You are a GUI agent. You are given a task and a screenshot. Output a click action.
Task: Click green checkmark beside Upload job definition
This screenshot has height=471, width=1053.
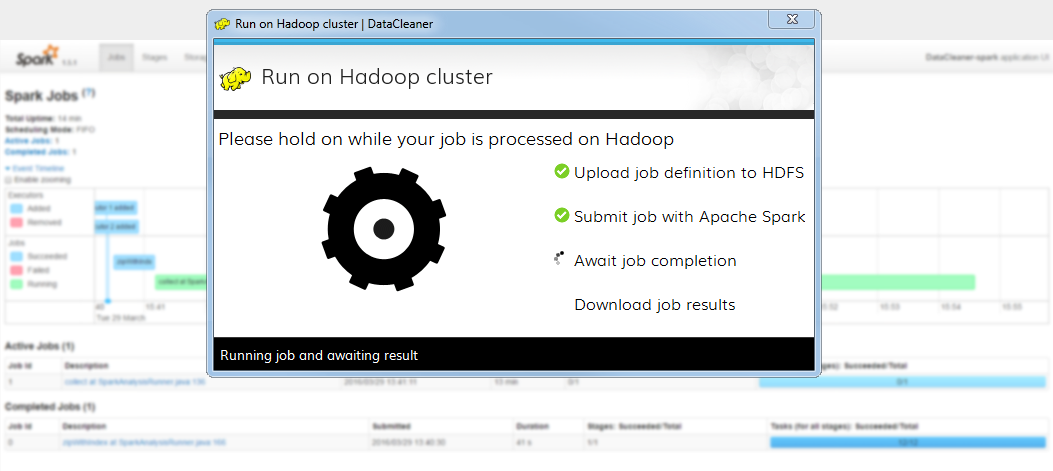tap(561, 171)
